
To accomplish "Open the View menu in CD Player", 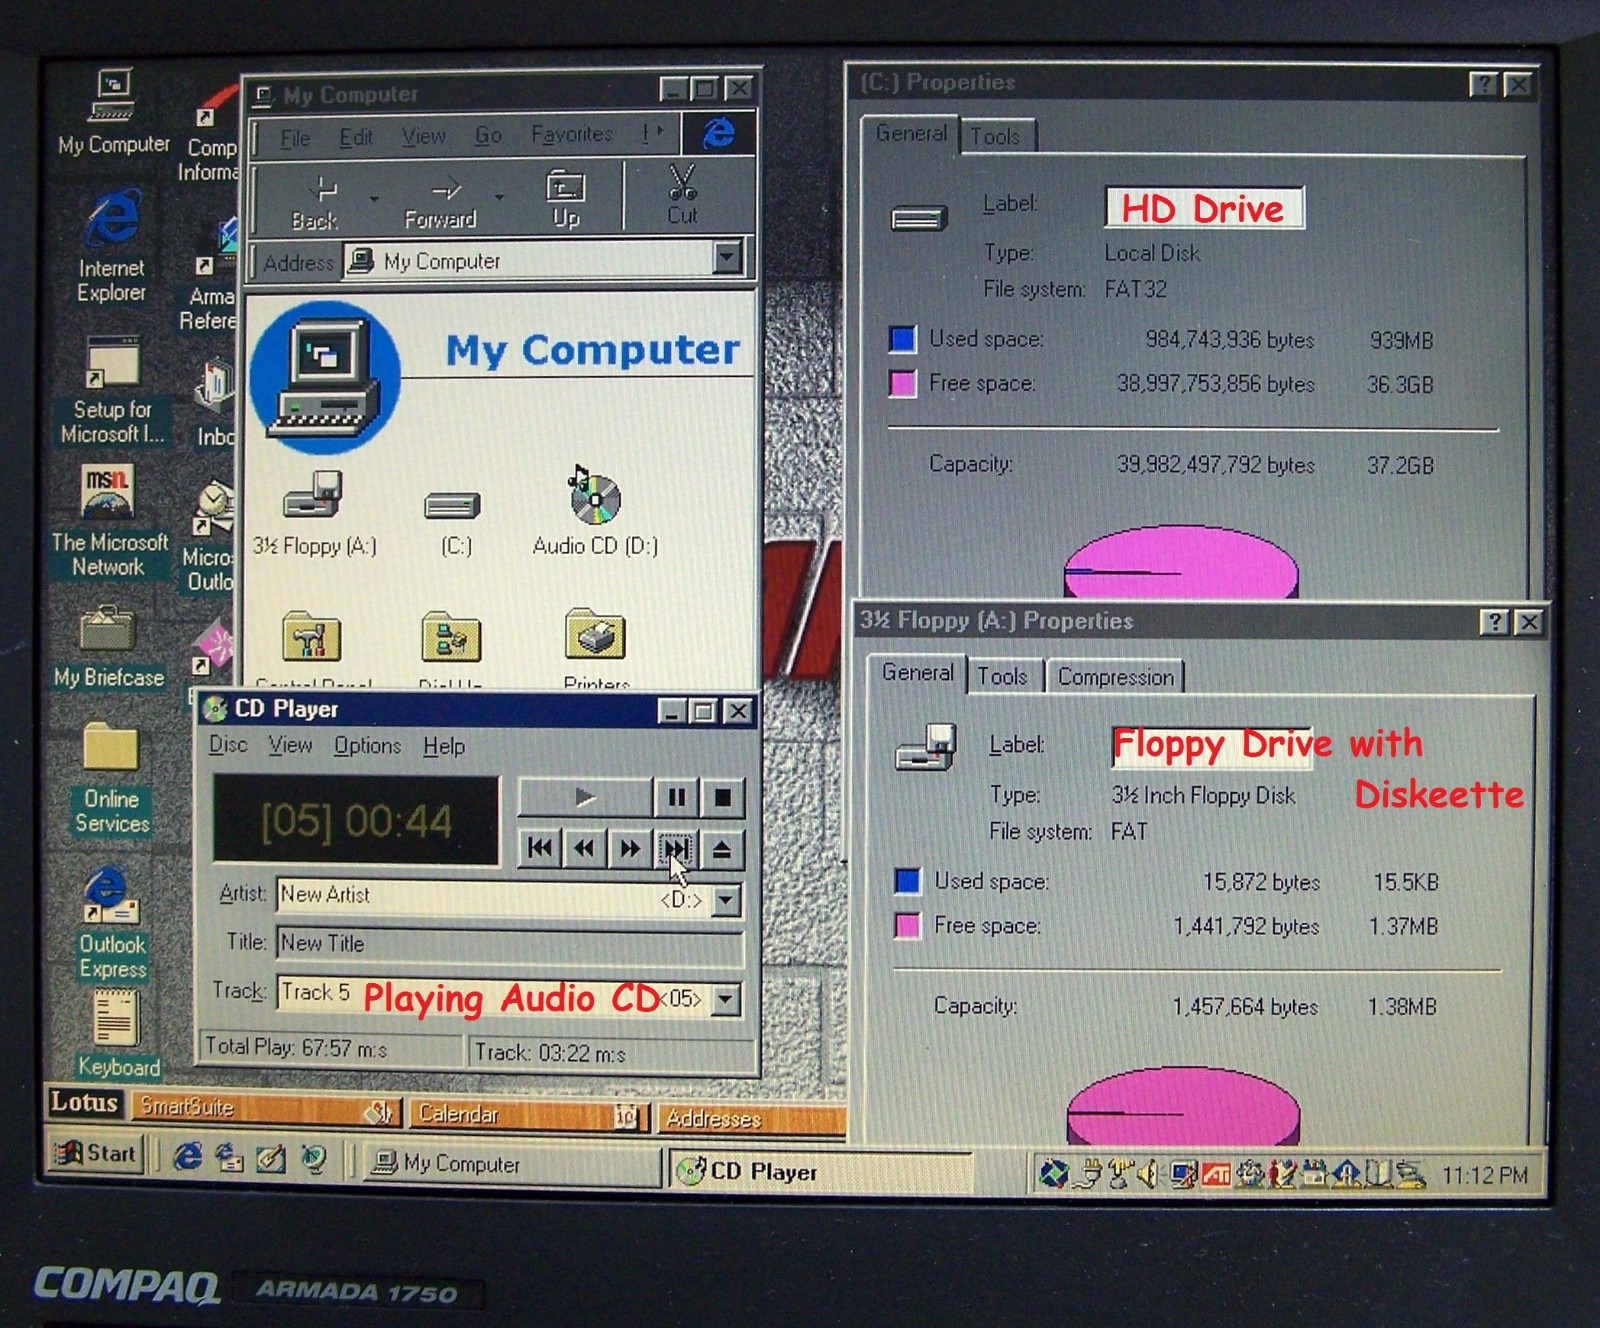I will [x=290, y=745].
